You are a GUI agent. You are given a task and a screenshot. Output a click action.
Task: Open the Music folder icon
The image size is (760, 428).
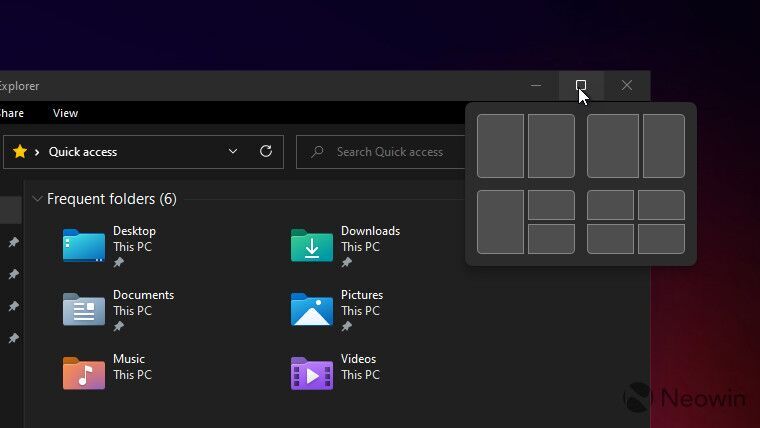83,373
